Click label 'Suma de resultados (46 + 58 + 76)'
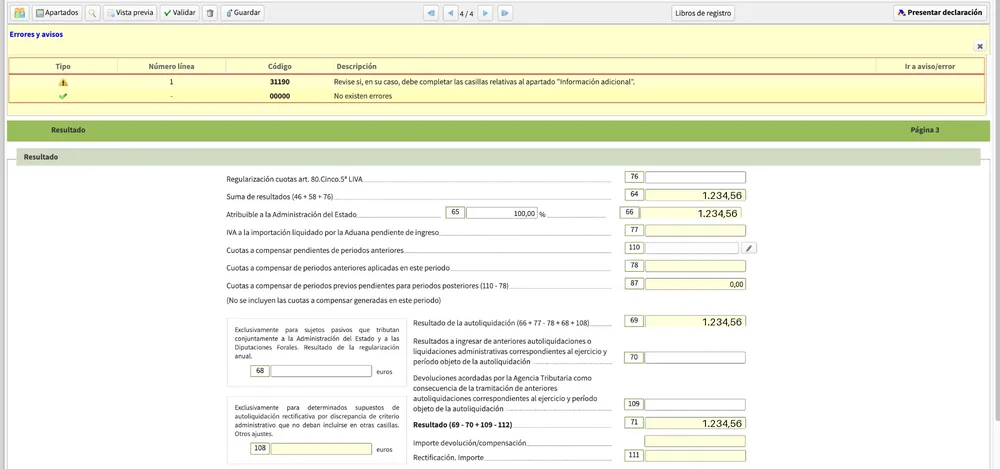 coord(279,197)
